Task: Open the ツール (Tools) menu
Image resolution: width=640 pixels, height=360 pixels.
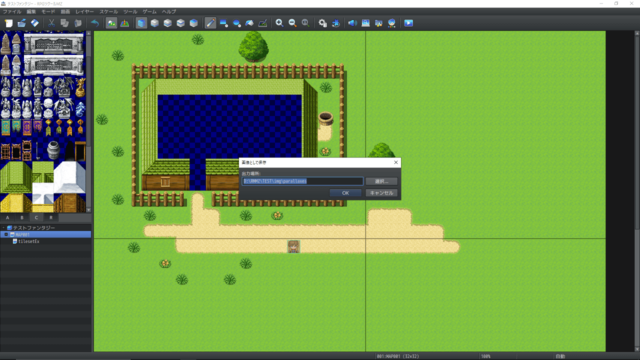Action: coord(131,12)
